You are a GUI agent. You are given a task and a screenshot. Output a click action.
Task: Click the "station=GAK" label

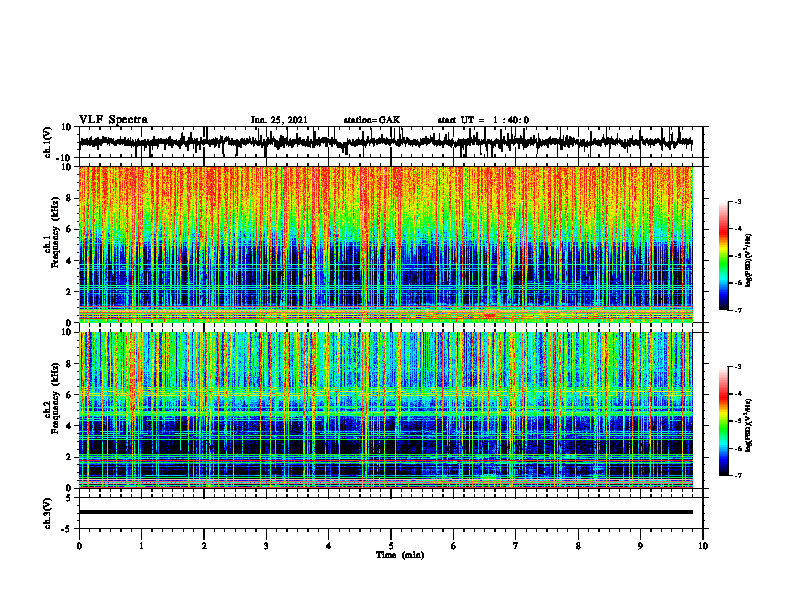[x=372, y=120]
